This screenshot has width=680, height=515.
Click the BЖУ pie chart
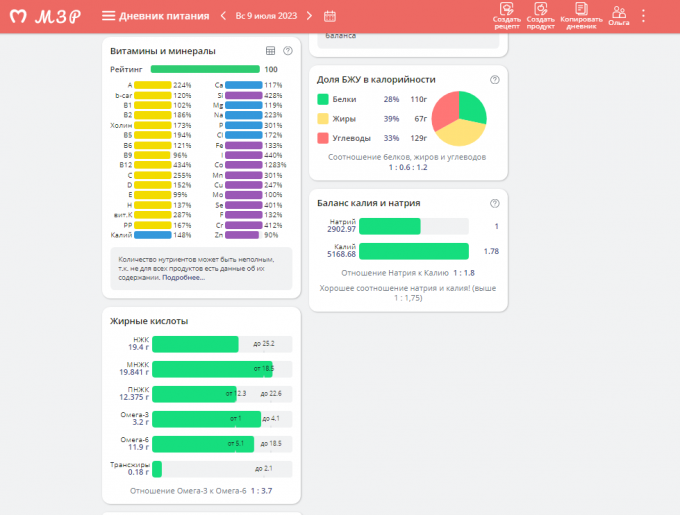[x=459, y=119]
